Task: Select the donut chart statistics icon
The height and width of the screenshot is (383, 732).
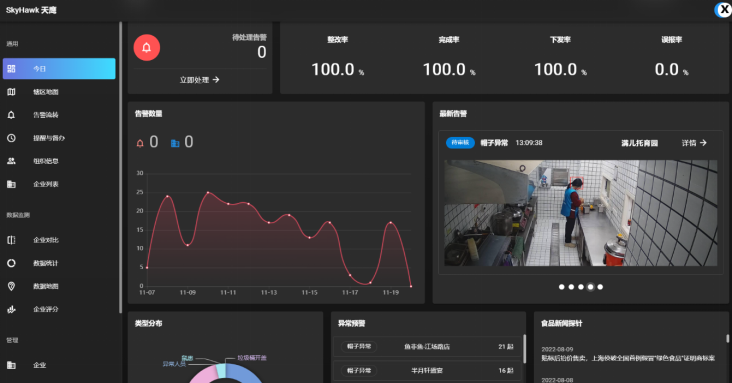Action: 11,263
